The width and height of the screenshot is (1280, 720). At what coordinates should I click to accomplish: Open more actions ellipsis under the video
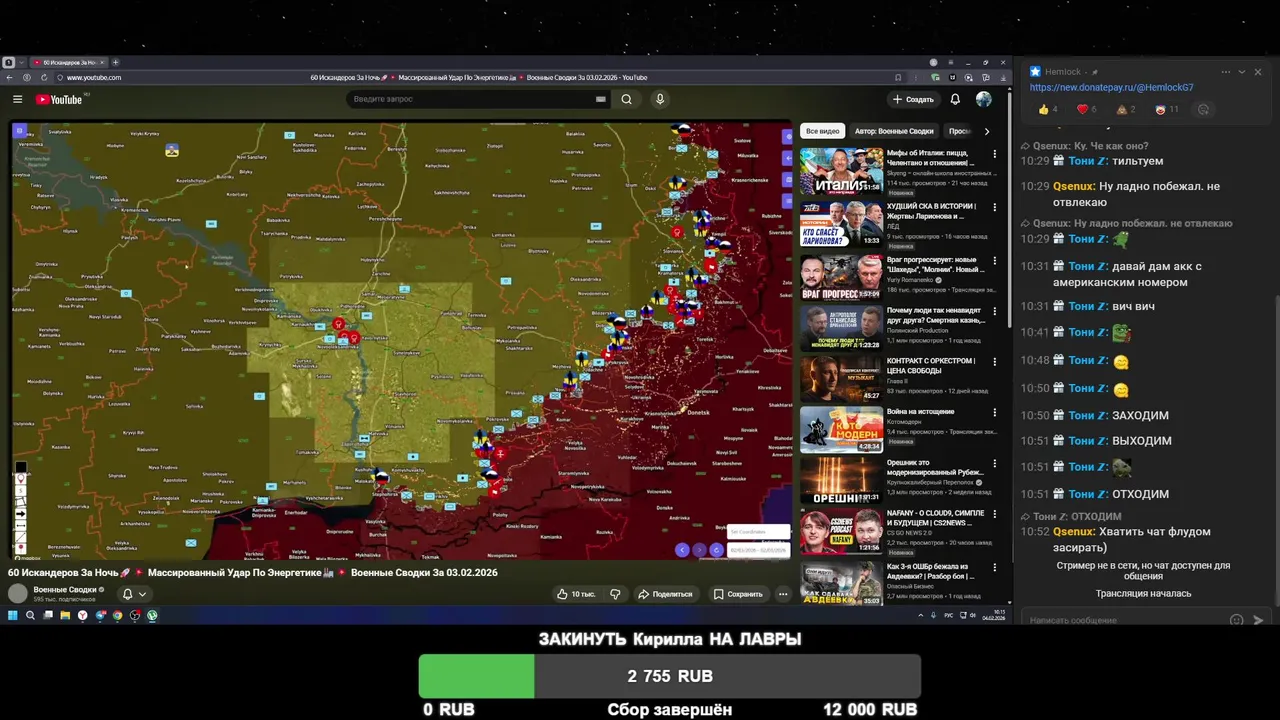coord(783,594)
